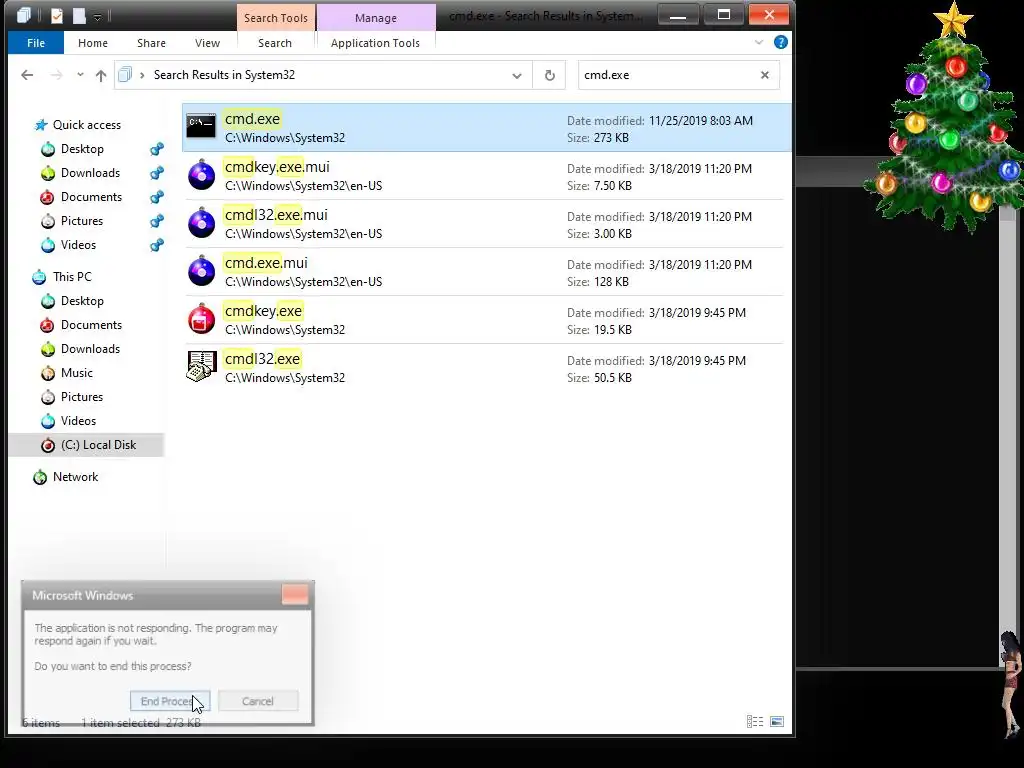Viewport: 1024px width, 768px height.
Task: Click the new folder icon in title bar
Action: (x=79, y=16)
